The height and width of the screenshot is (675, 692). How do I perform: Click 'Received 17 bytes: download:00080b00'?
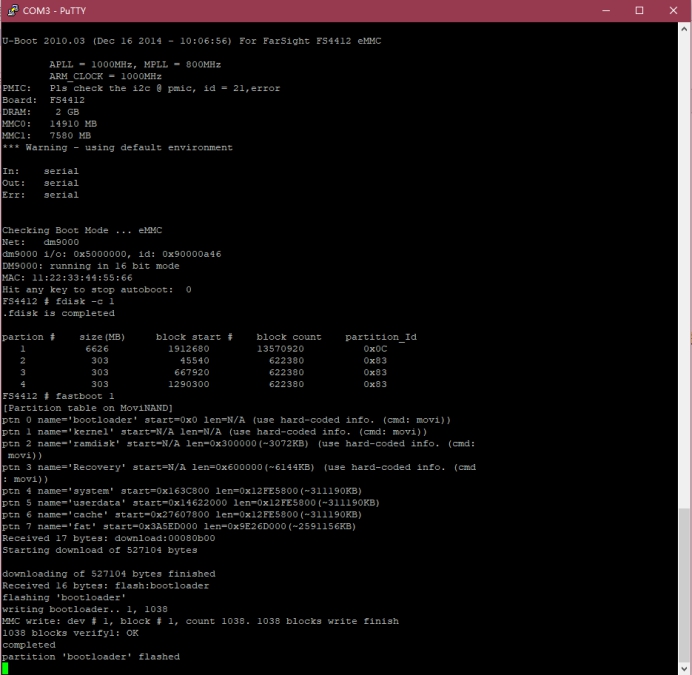tap(109, 539)
